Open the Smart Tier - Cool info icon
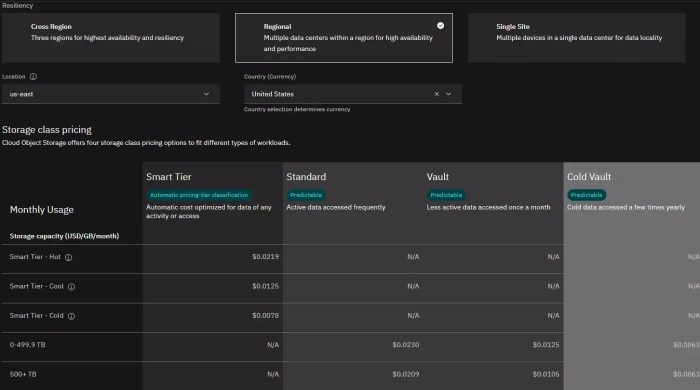Viewport: 700px width, 390px height. coord(71,286)
